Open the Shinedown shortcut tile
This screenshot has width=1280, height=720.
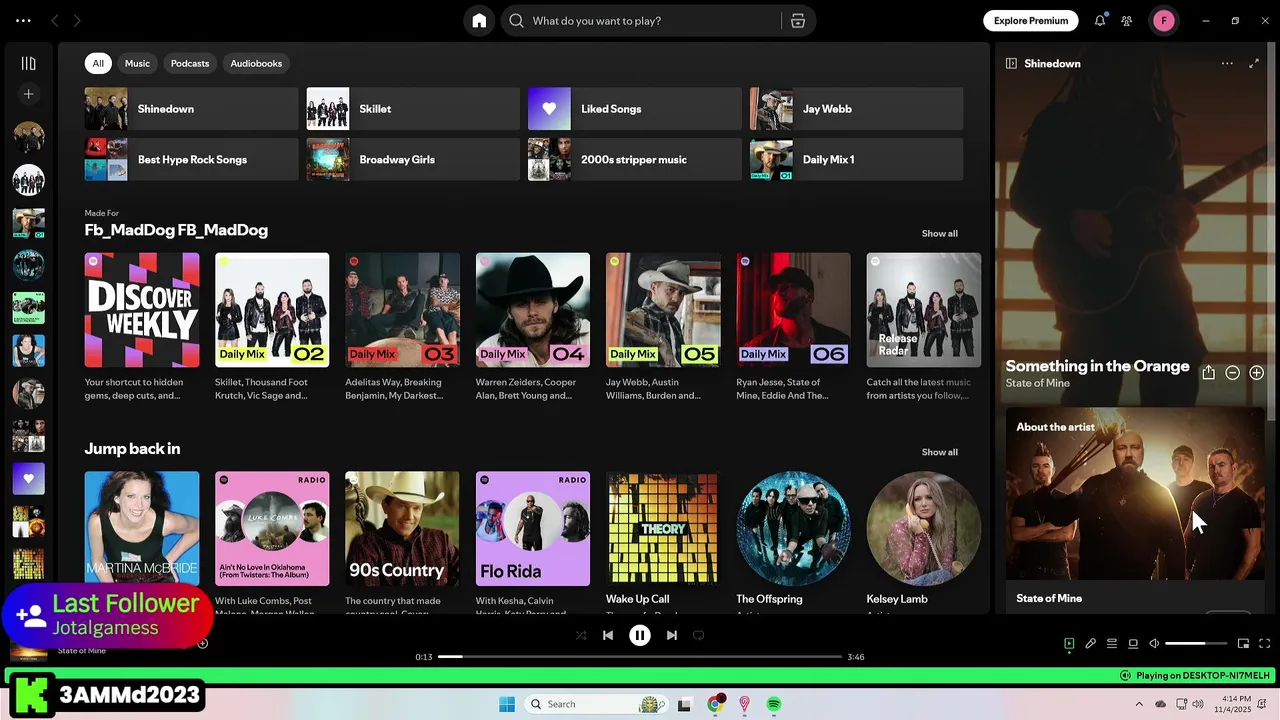[x=191, y=109]
